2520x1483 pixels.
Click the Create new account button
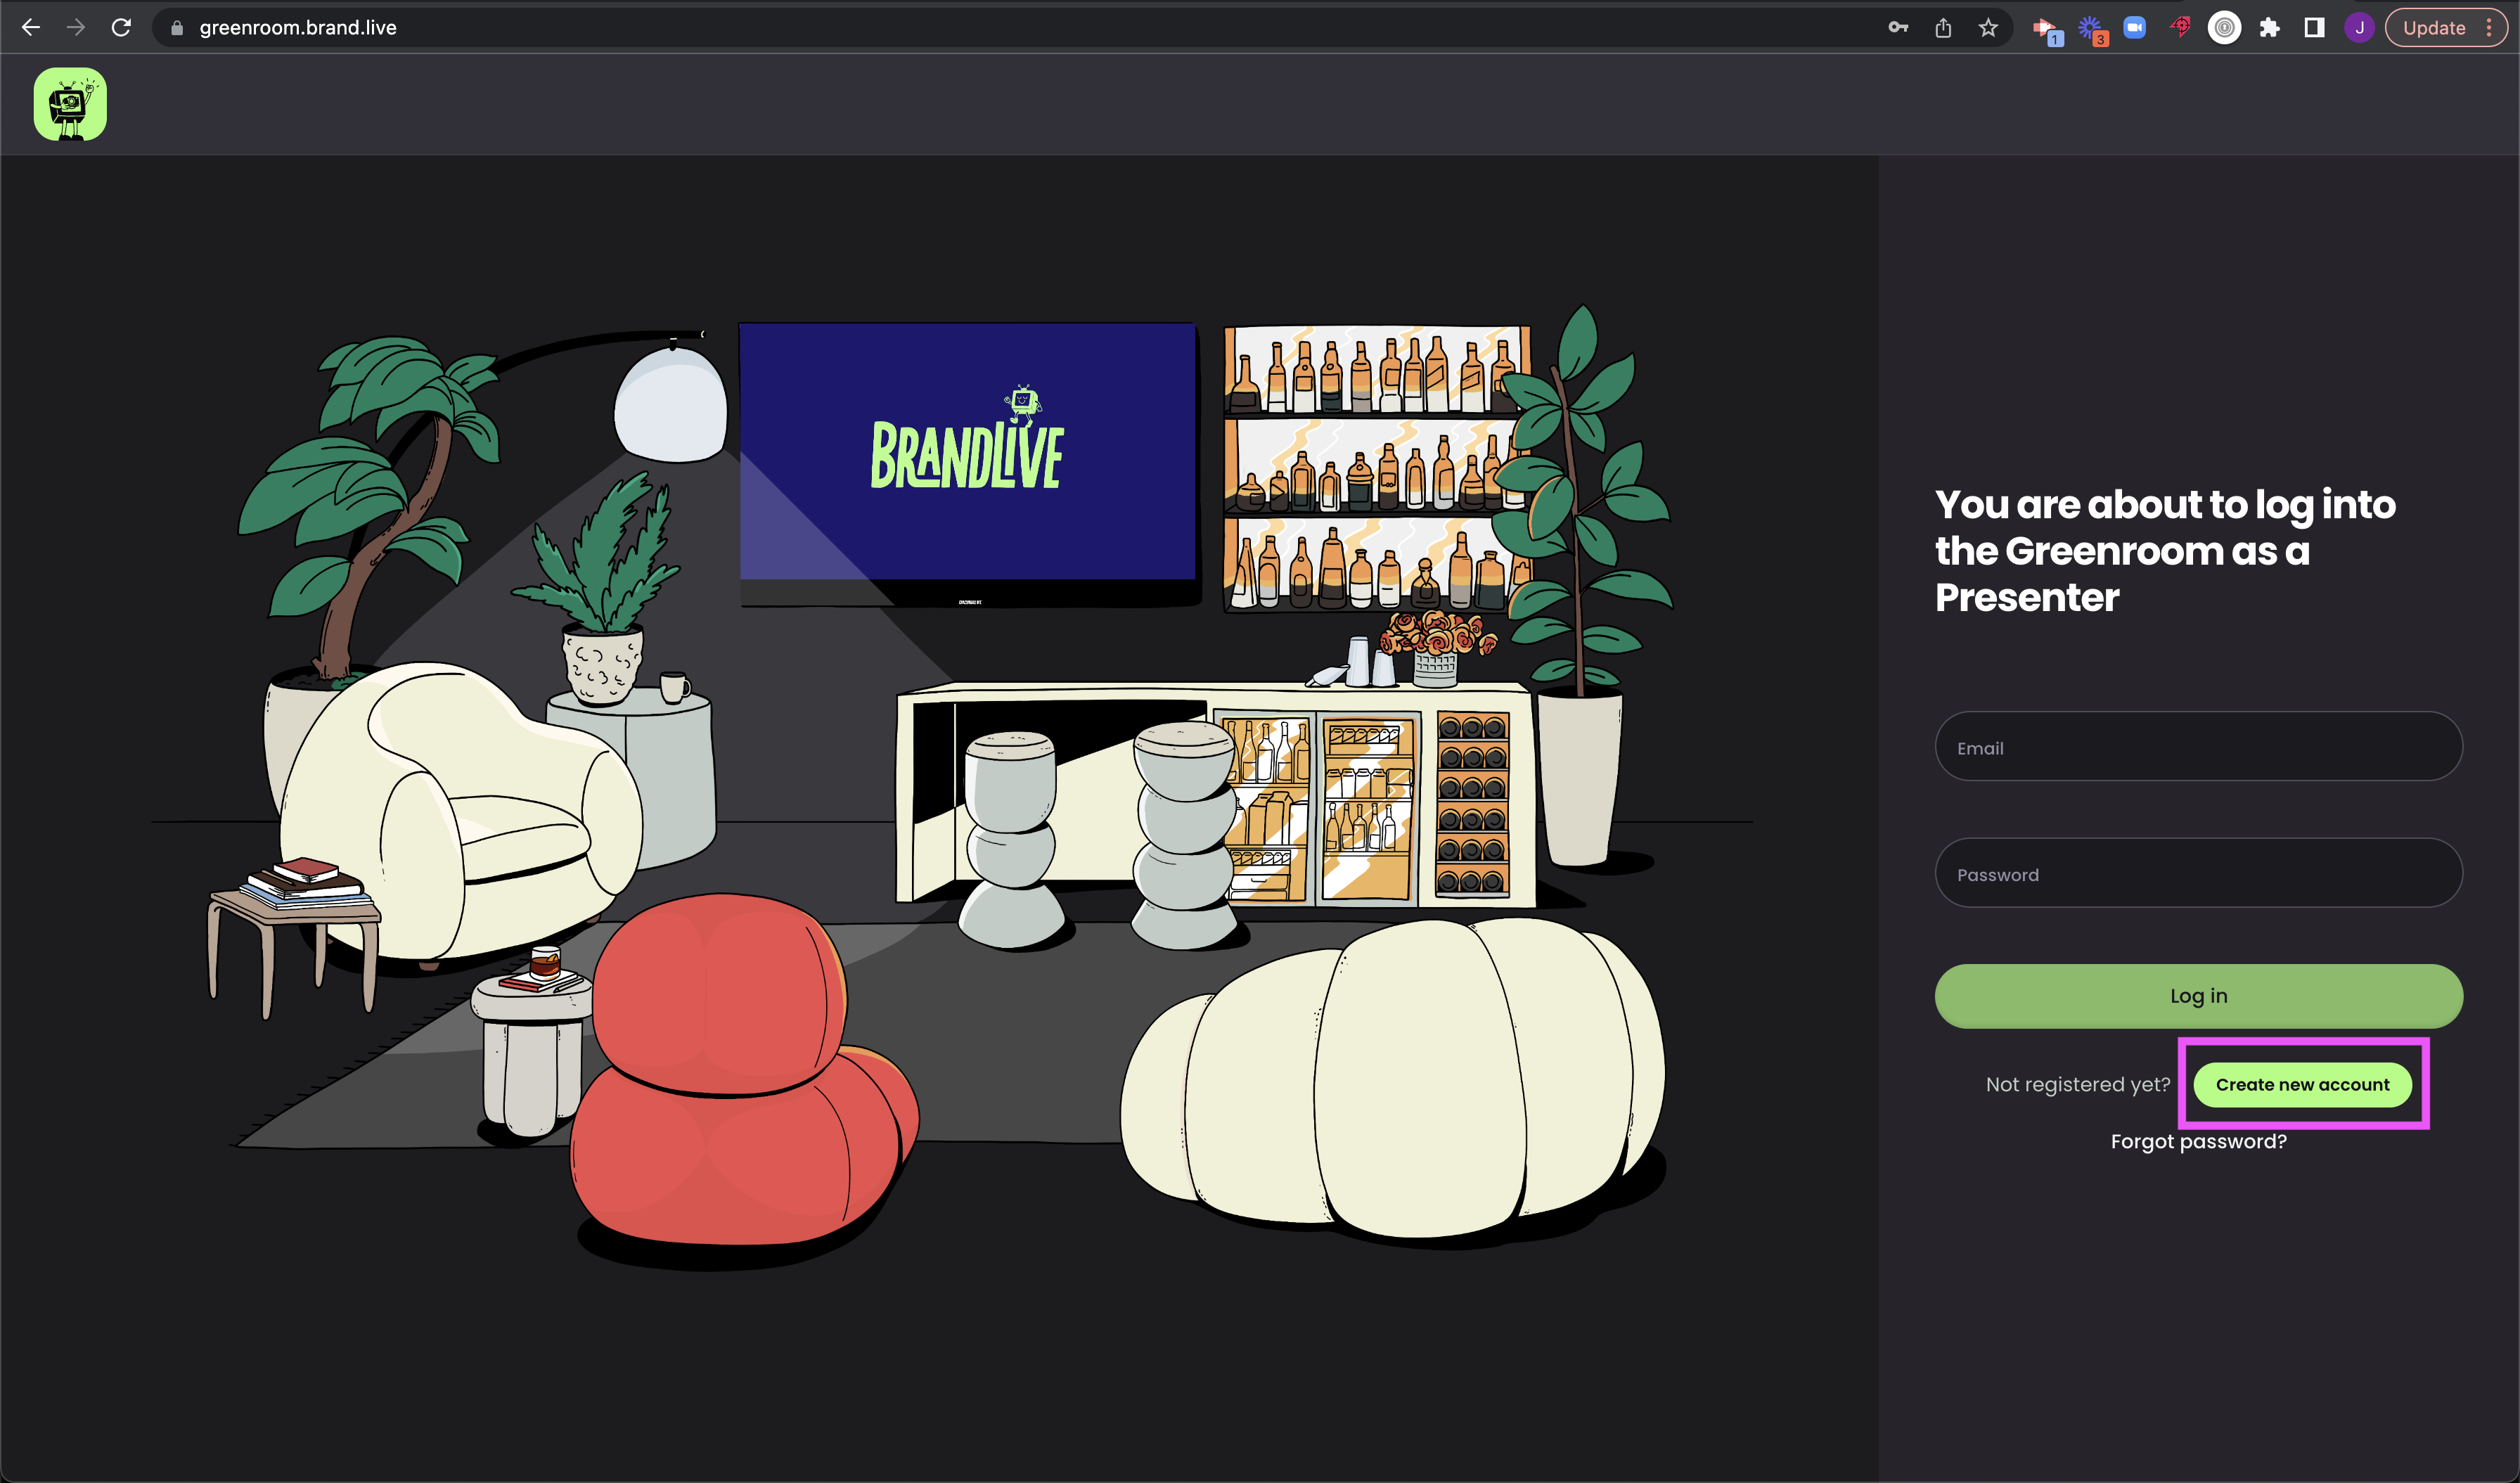pos(2302,1084)
